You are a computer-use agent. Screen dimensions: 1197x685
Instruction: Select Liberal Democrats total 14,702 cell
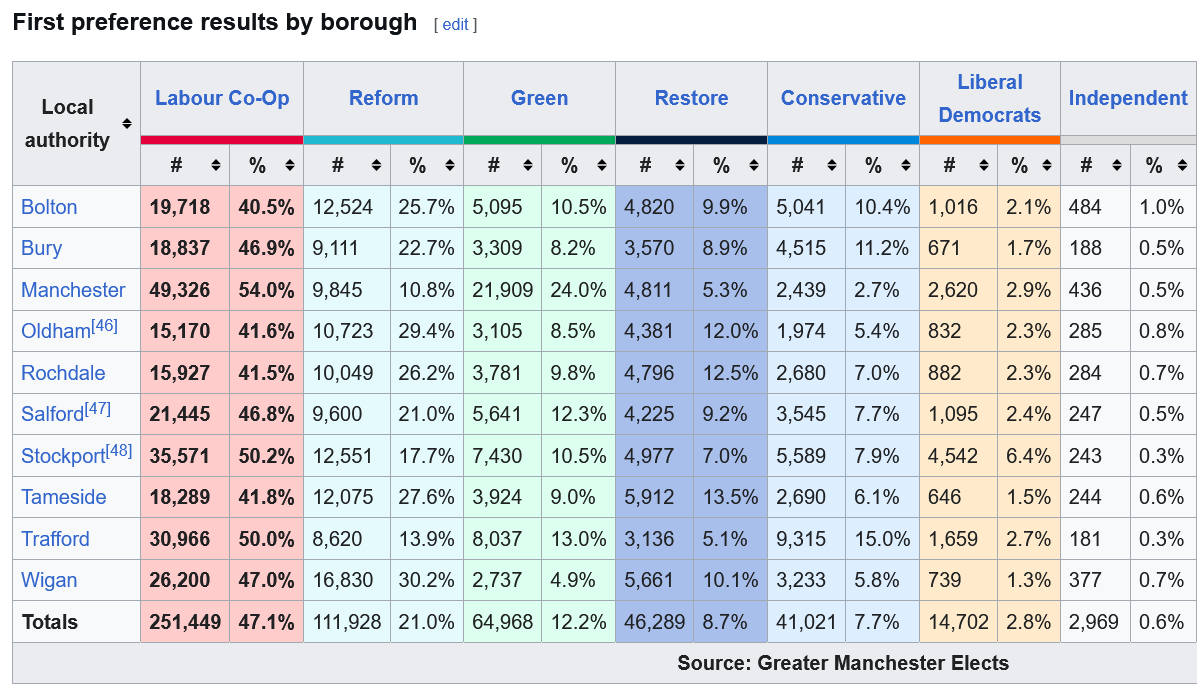point(958,622)
